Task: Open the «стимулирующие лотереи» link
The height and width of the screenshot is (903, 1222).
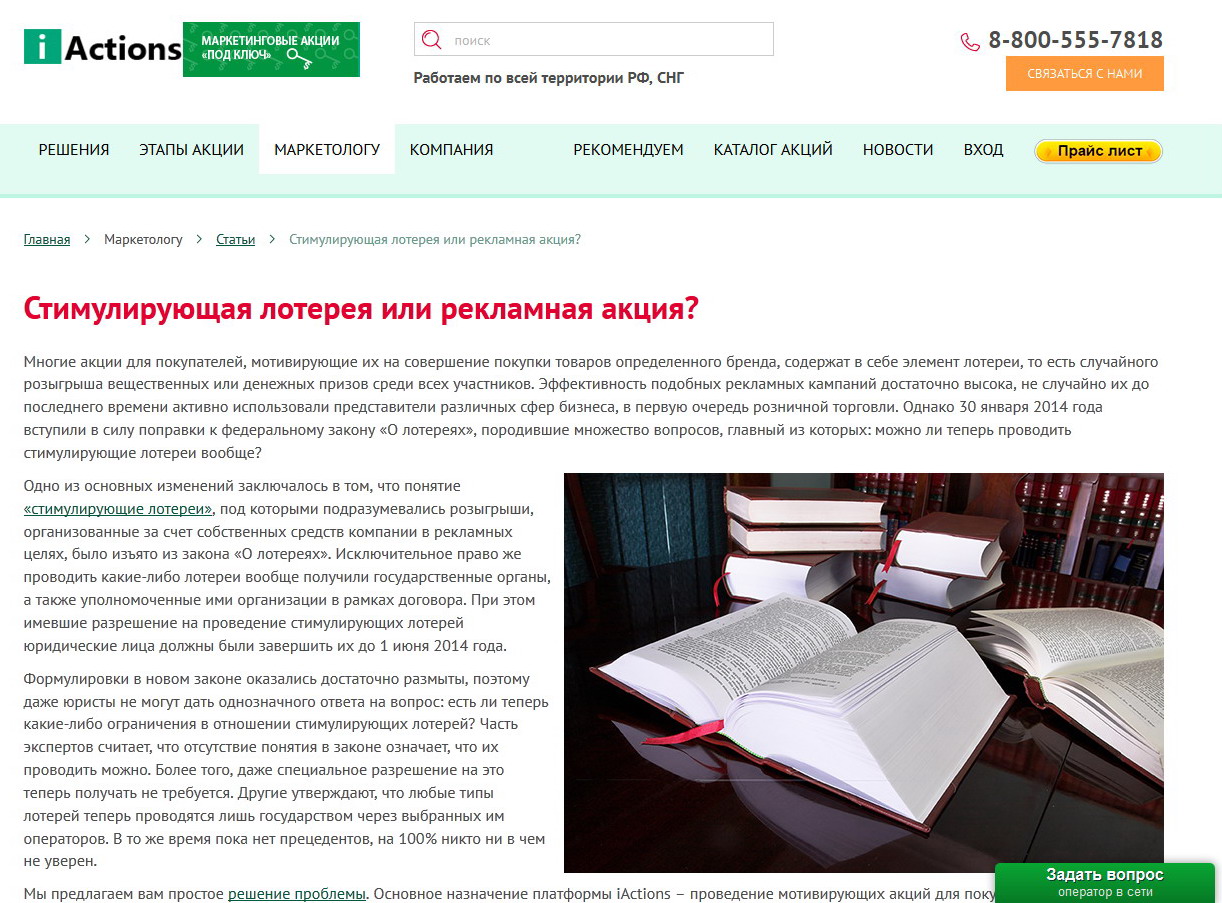Action: pos(118,509)
